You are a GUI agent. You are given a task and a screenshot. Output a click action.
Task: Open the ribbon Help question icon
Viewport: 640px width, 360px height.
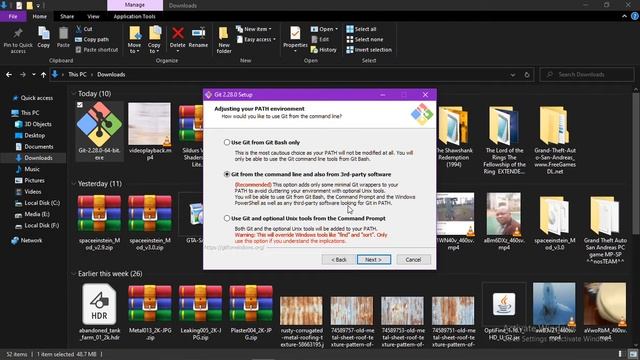click(635, 16)
